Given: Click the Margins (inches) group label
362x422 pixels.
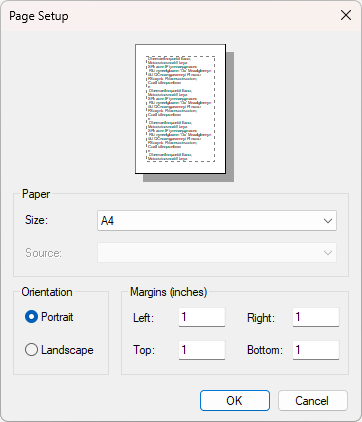Looking at the screenshot, I should tap(169, 292).
